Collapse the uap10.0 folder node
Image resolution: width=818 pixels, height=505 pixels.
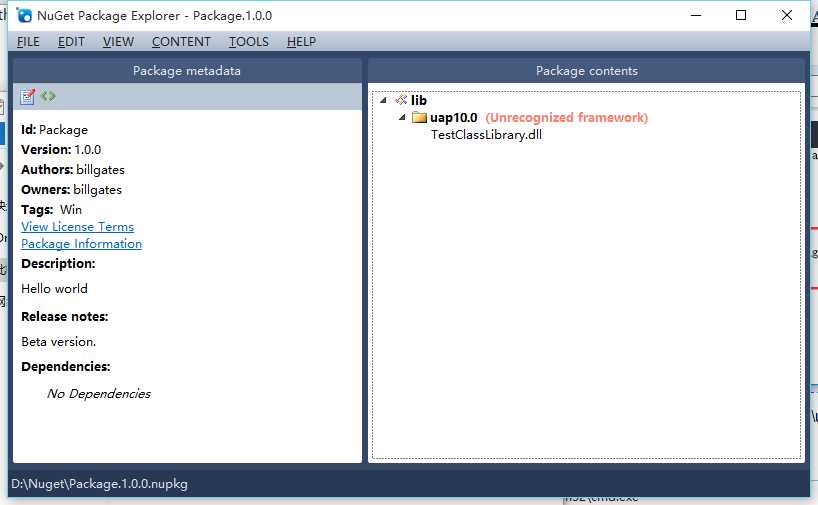(403, 118)
